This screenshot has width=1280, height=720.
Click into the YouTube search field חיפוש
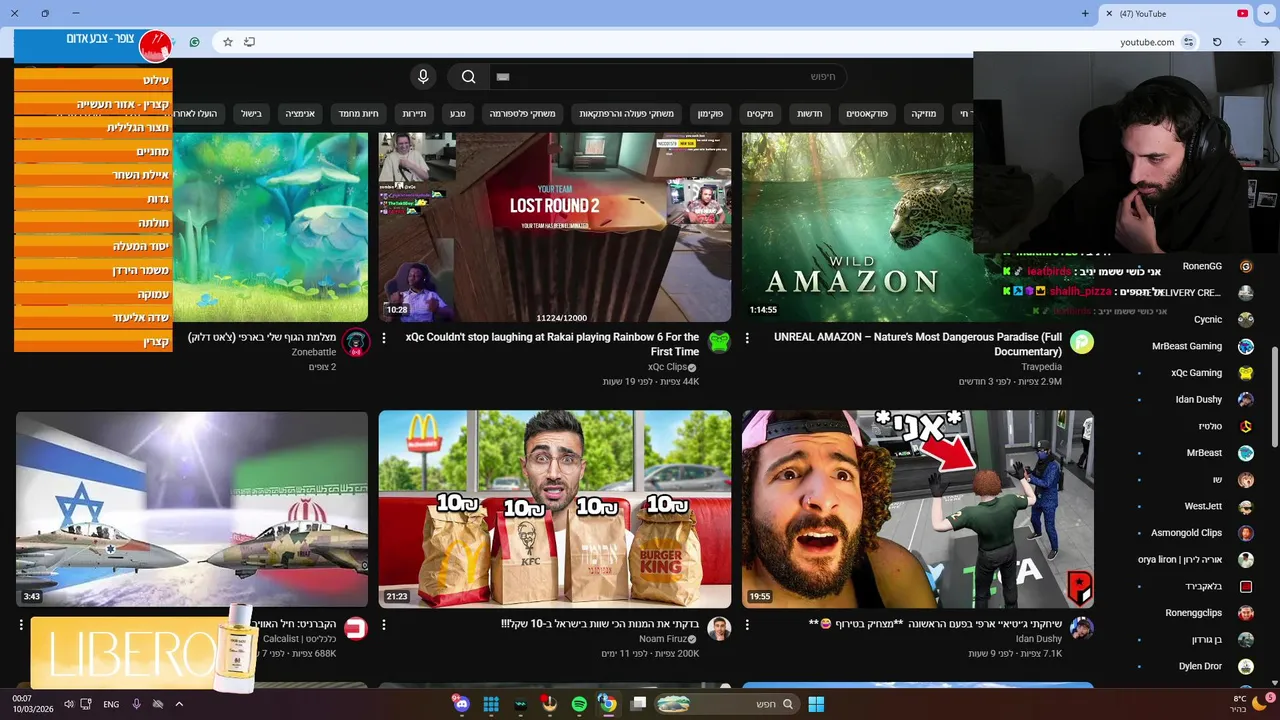(668, 77)
